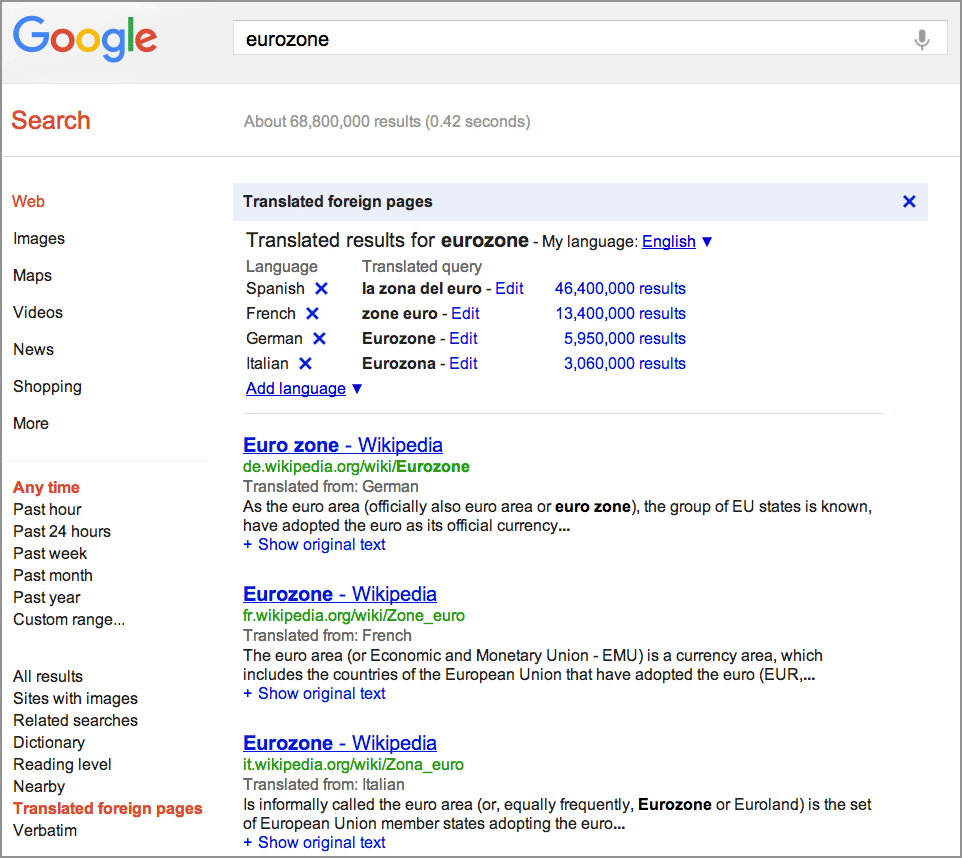Expand More search categories
Screen dimensions: 962x858
click(31, 424)
